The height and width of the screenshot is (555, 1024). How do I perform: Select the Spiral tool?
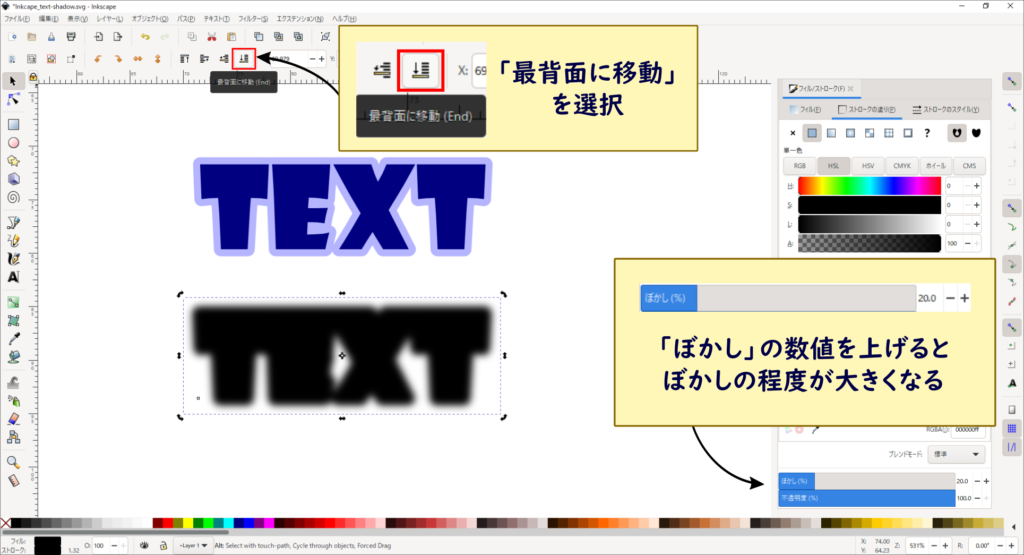[13, 197]
